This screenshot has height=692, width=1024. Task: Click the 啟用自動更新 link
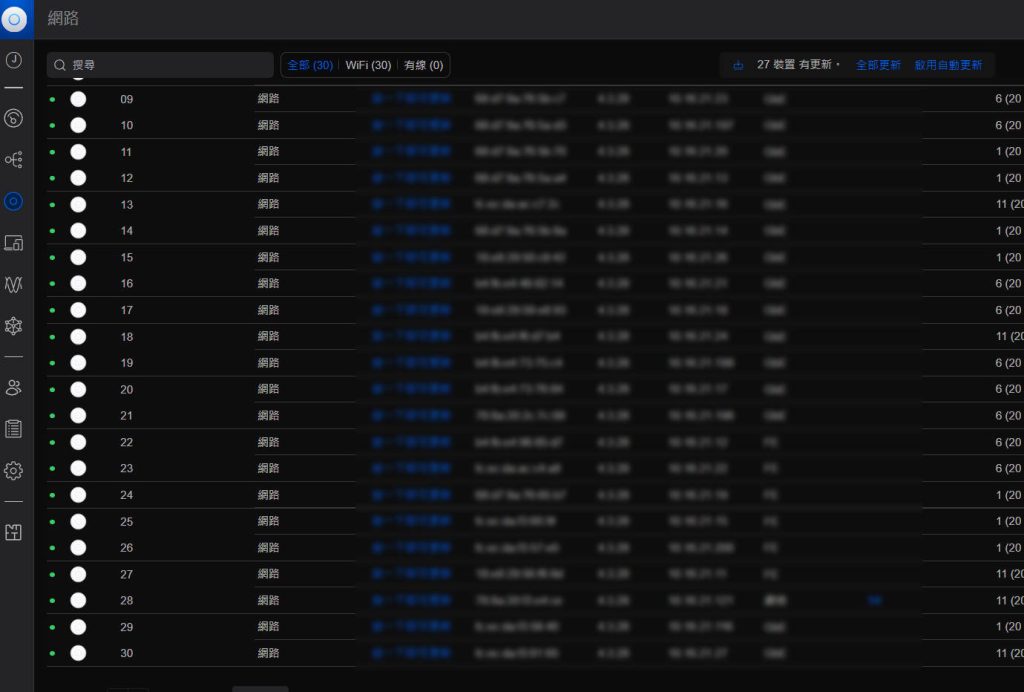[948, 65]
